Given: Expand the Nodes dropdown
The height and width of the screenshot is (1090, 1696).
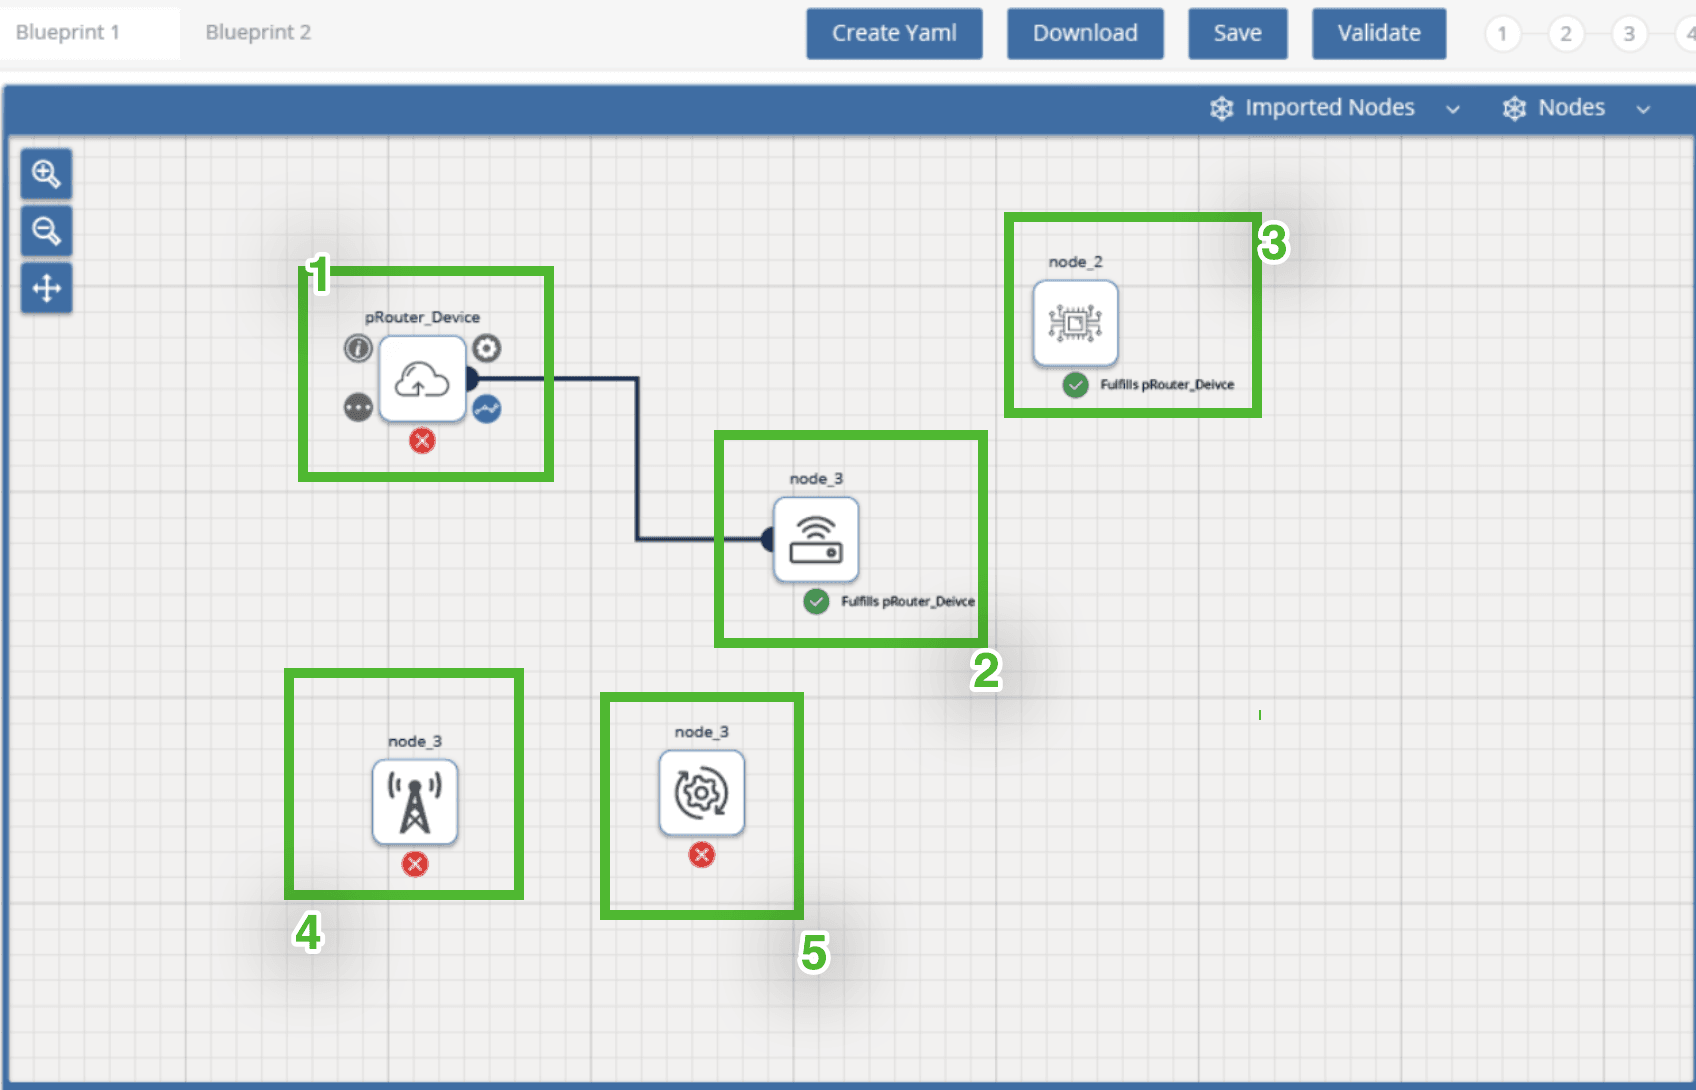Looking at the screenshot, I should pyautogui.click(x=1575, y=108).
